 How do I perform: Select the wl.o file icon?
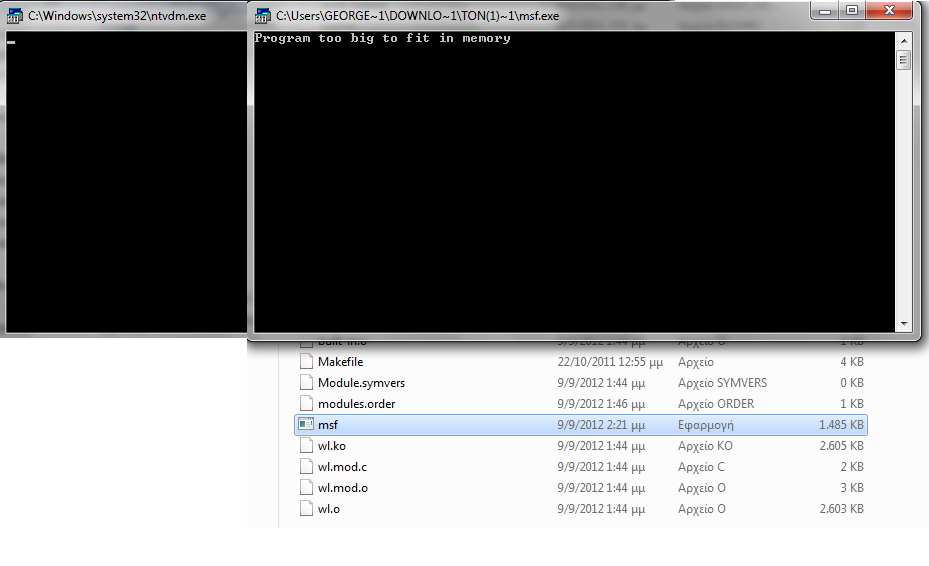click(x=306, y=509)
